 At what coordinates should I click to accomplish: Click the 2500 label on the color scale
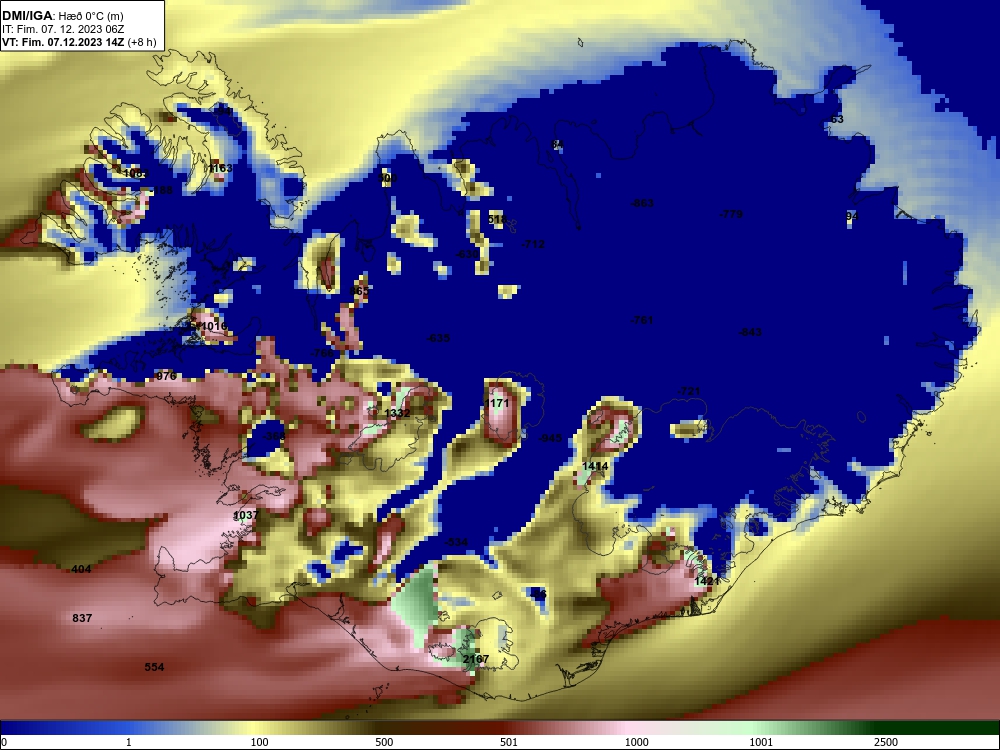(x=886, y=742)
